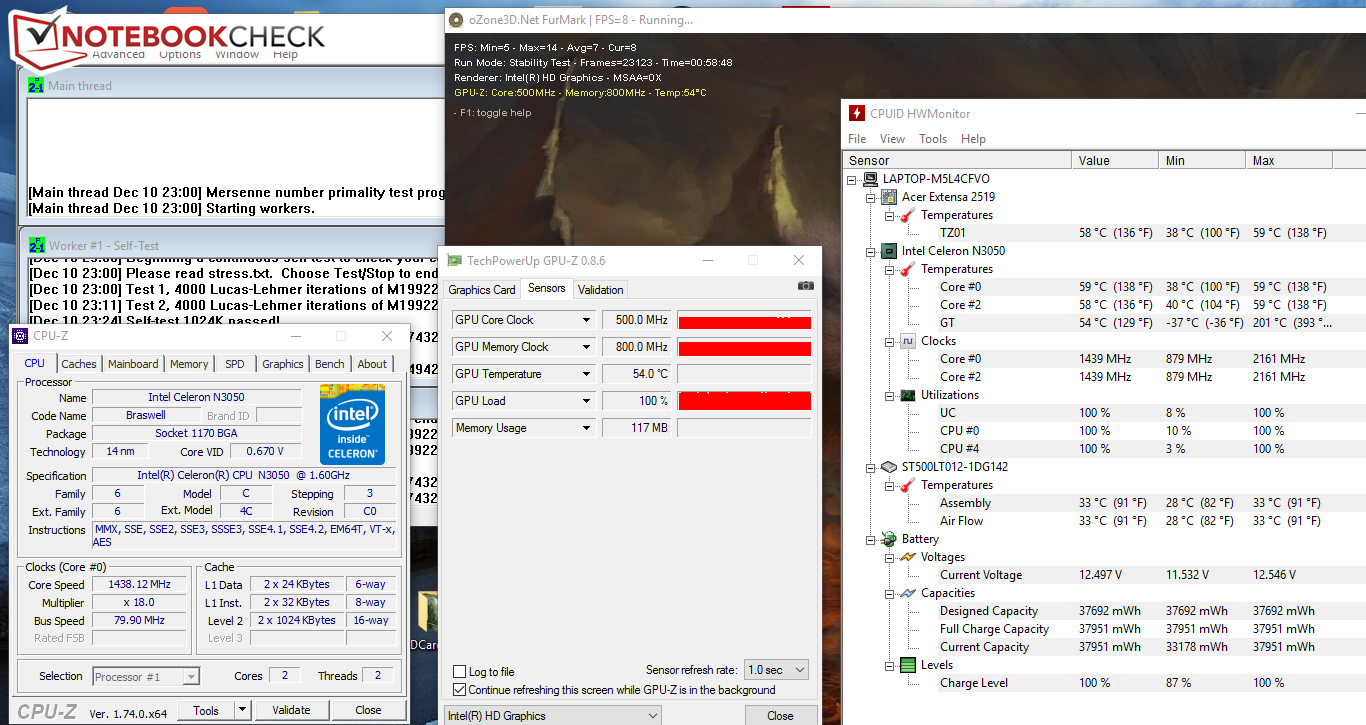
Task: Click the GPU-Z title bar app icon
Action: (455, 260)
